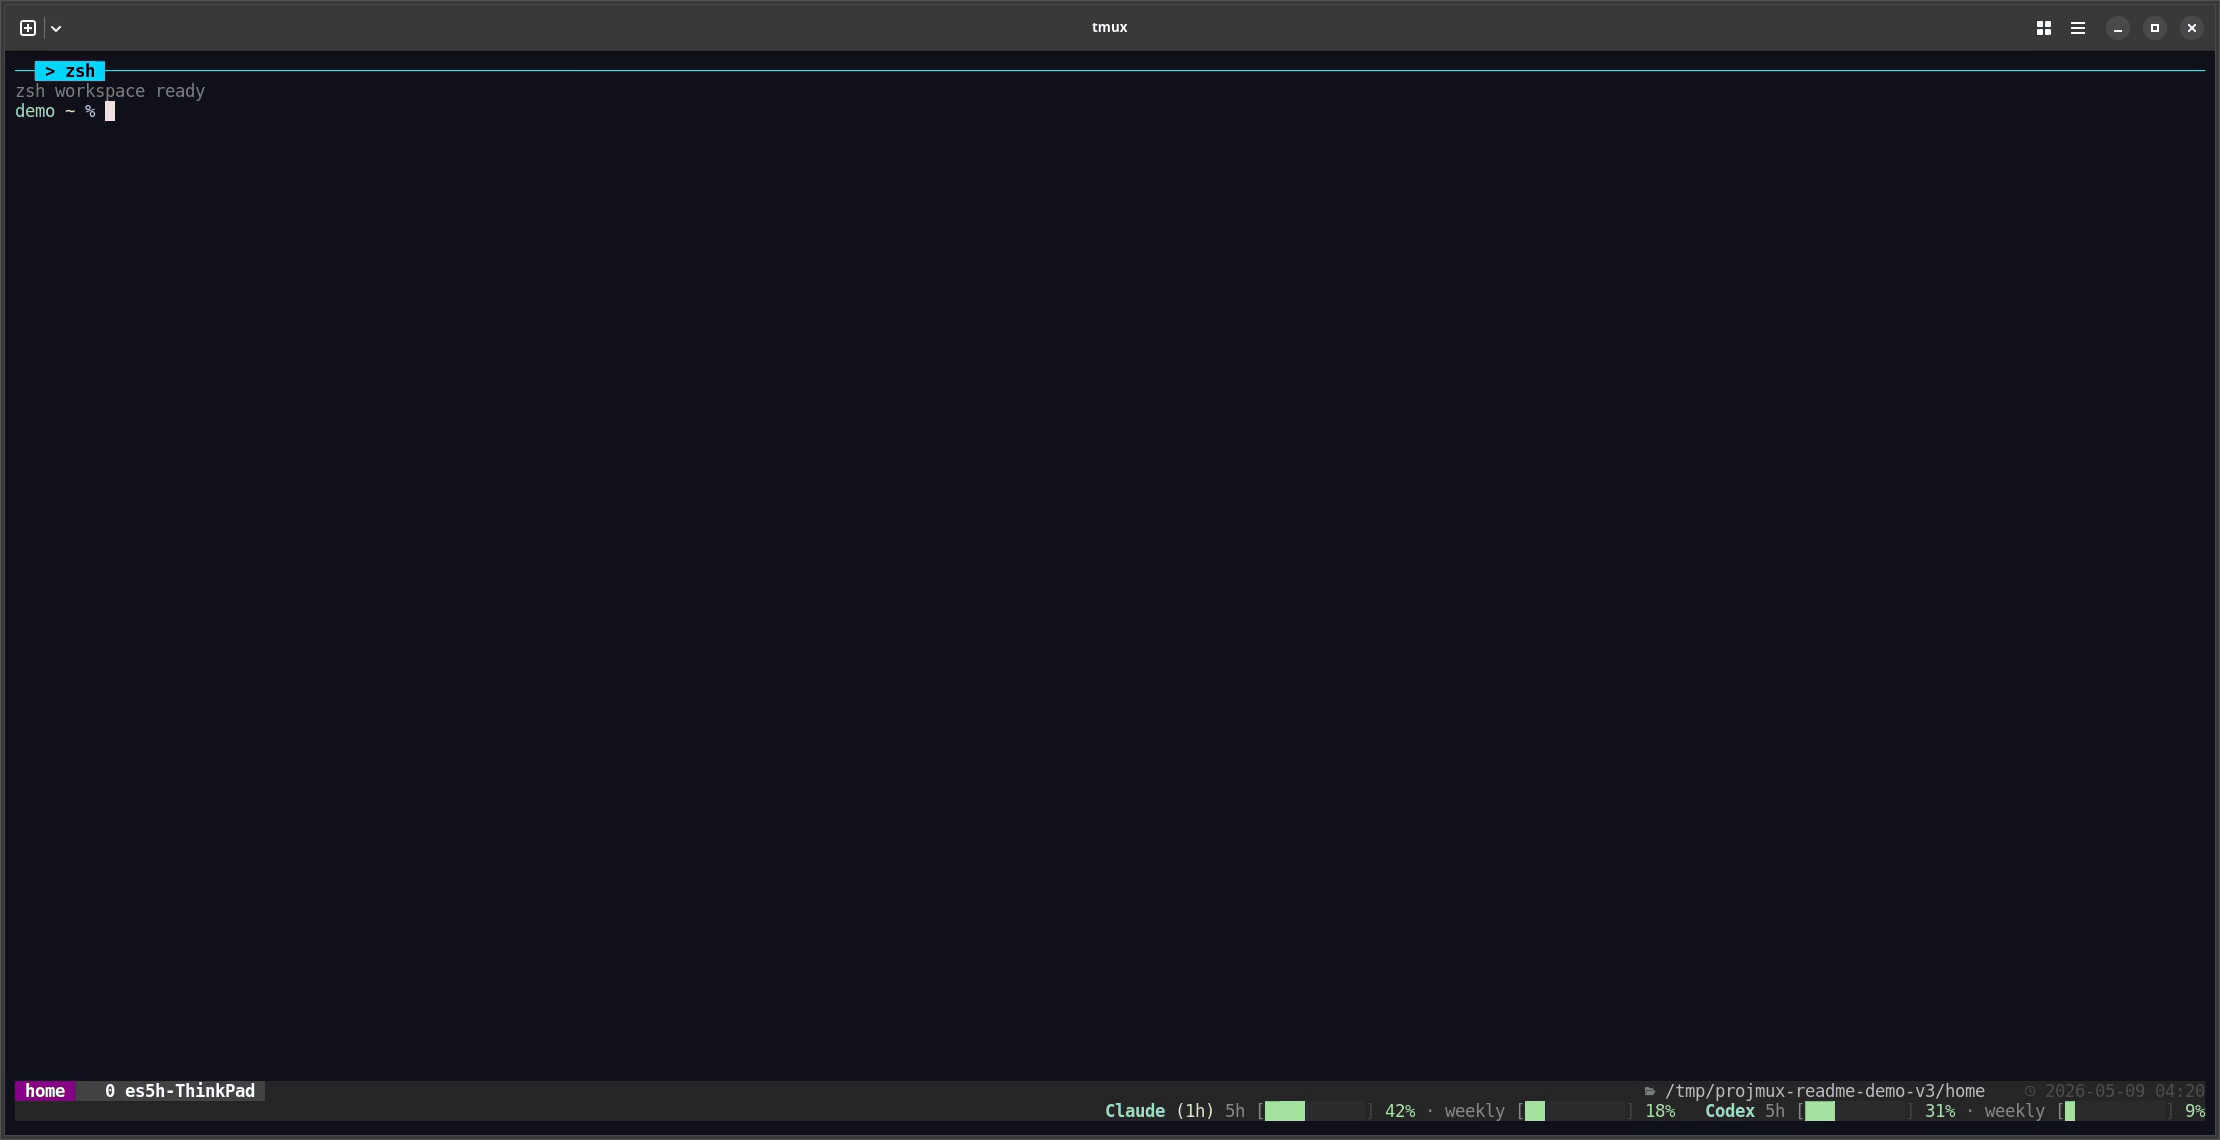Close the tmux window
Screen dimensions: 2220x1140
(x=2192, y=28)
